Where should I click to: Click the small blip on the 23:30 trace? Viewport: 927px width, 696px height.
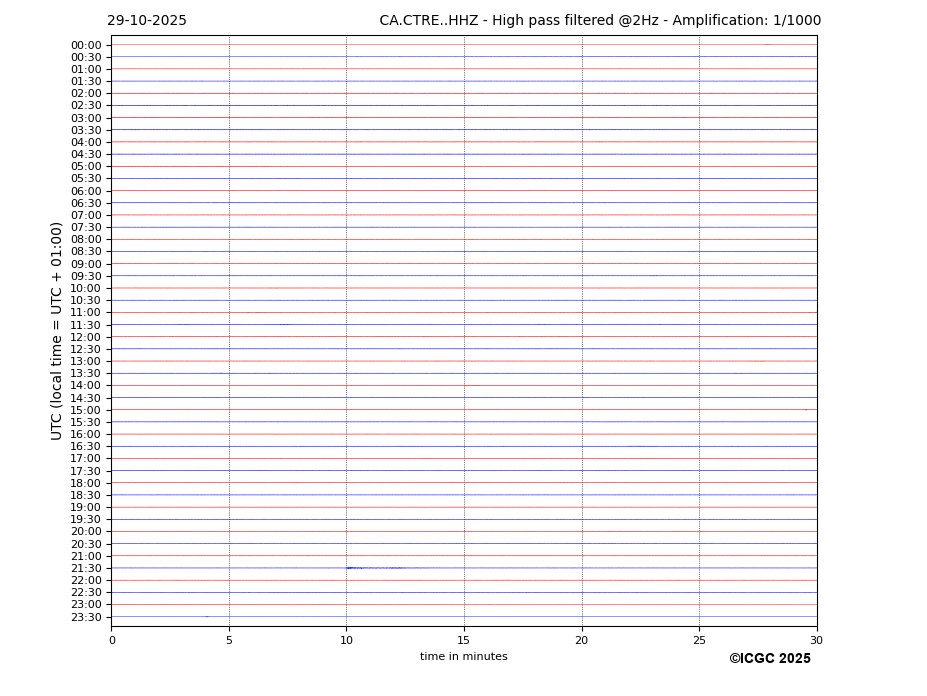tap(207, 617)
